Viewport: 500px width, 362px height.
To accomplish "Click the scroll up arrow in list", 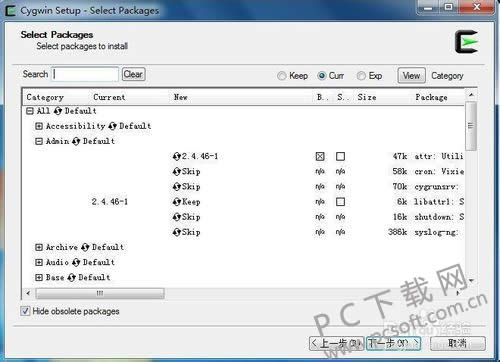I will click(471, 95).
